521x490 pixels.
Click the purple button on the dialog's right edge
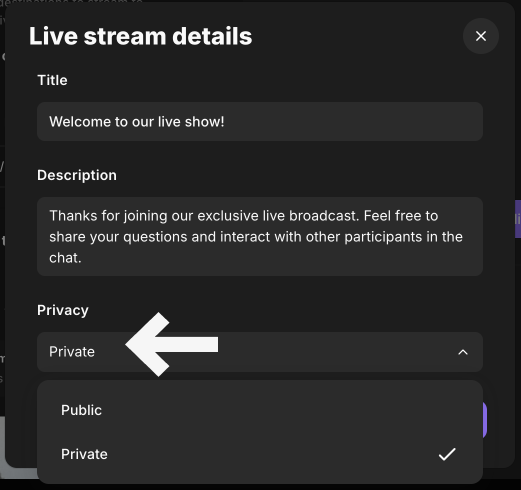pyautogui.click(x=518, y=219)
